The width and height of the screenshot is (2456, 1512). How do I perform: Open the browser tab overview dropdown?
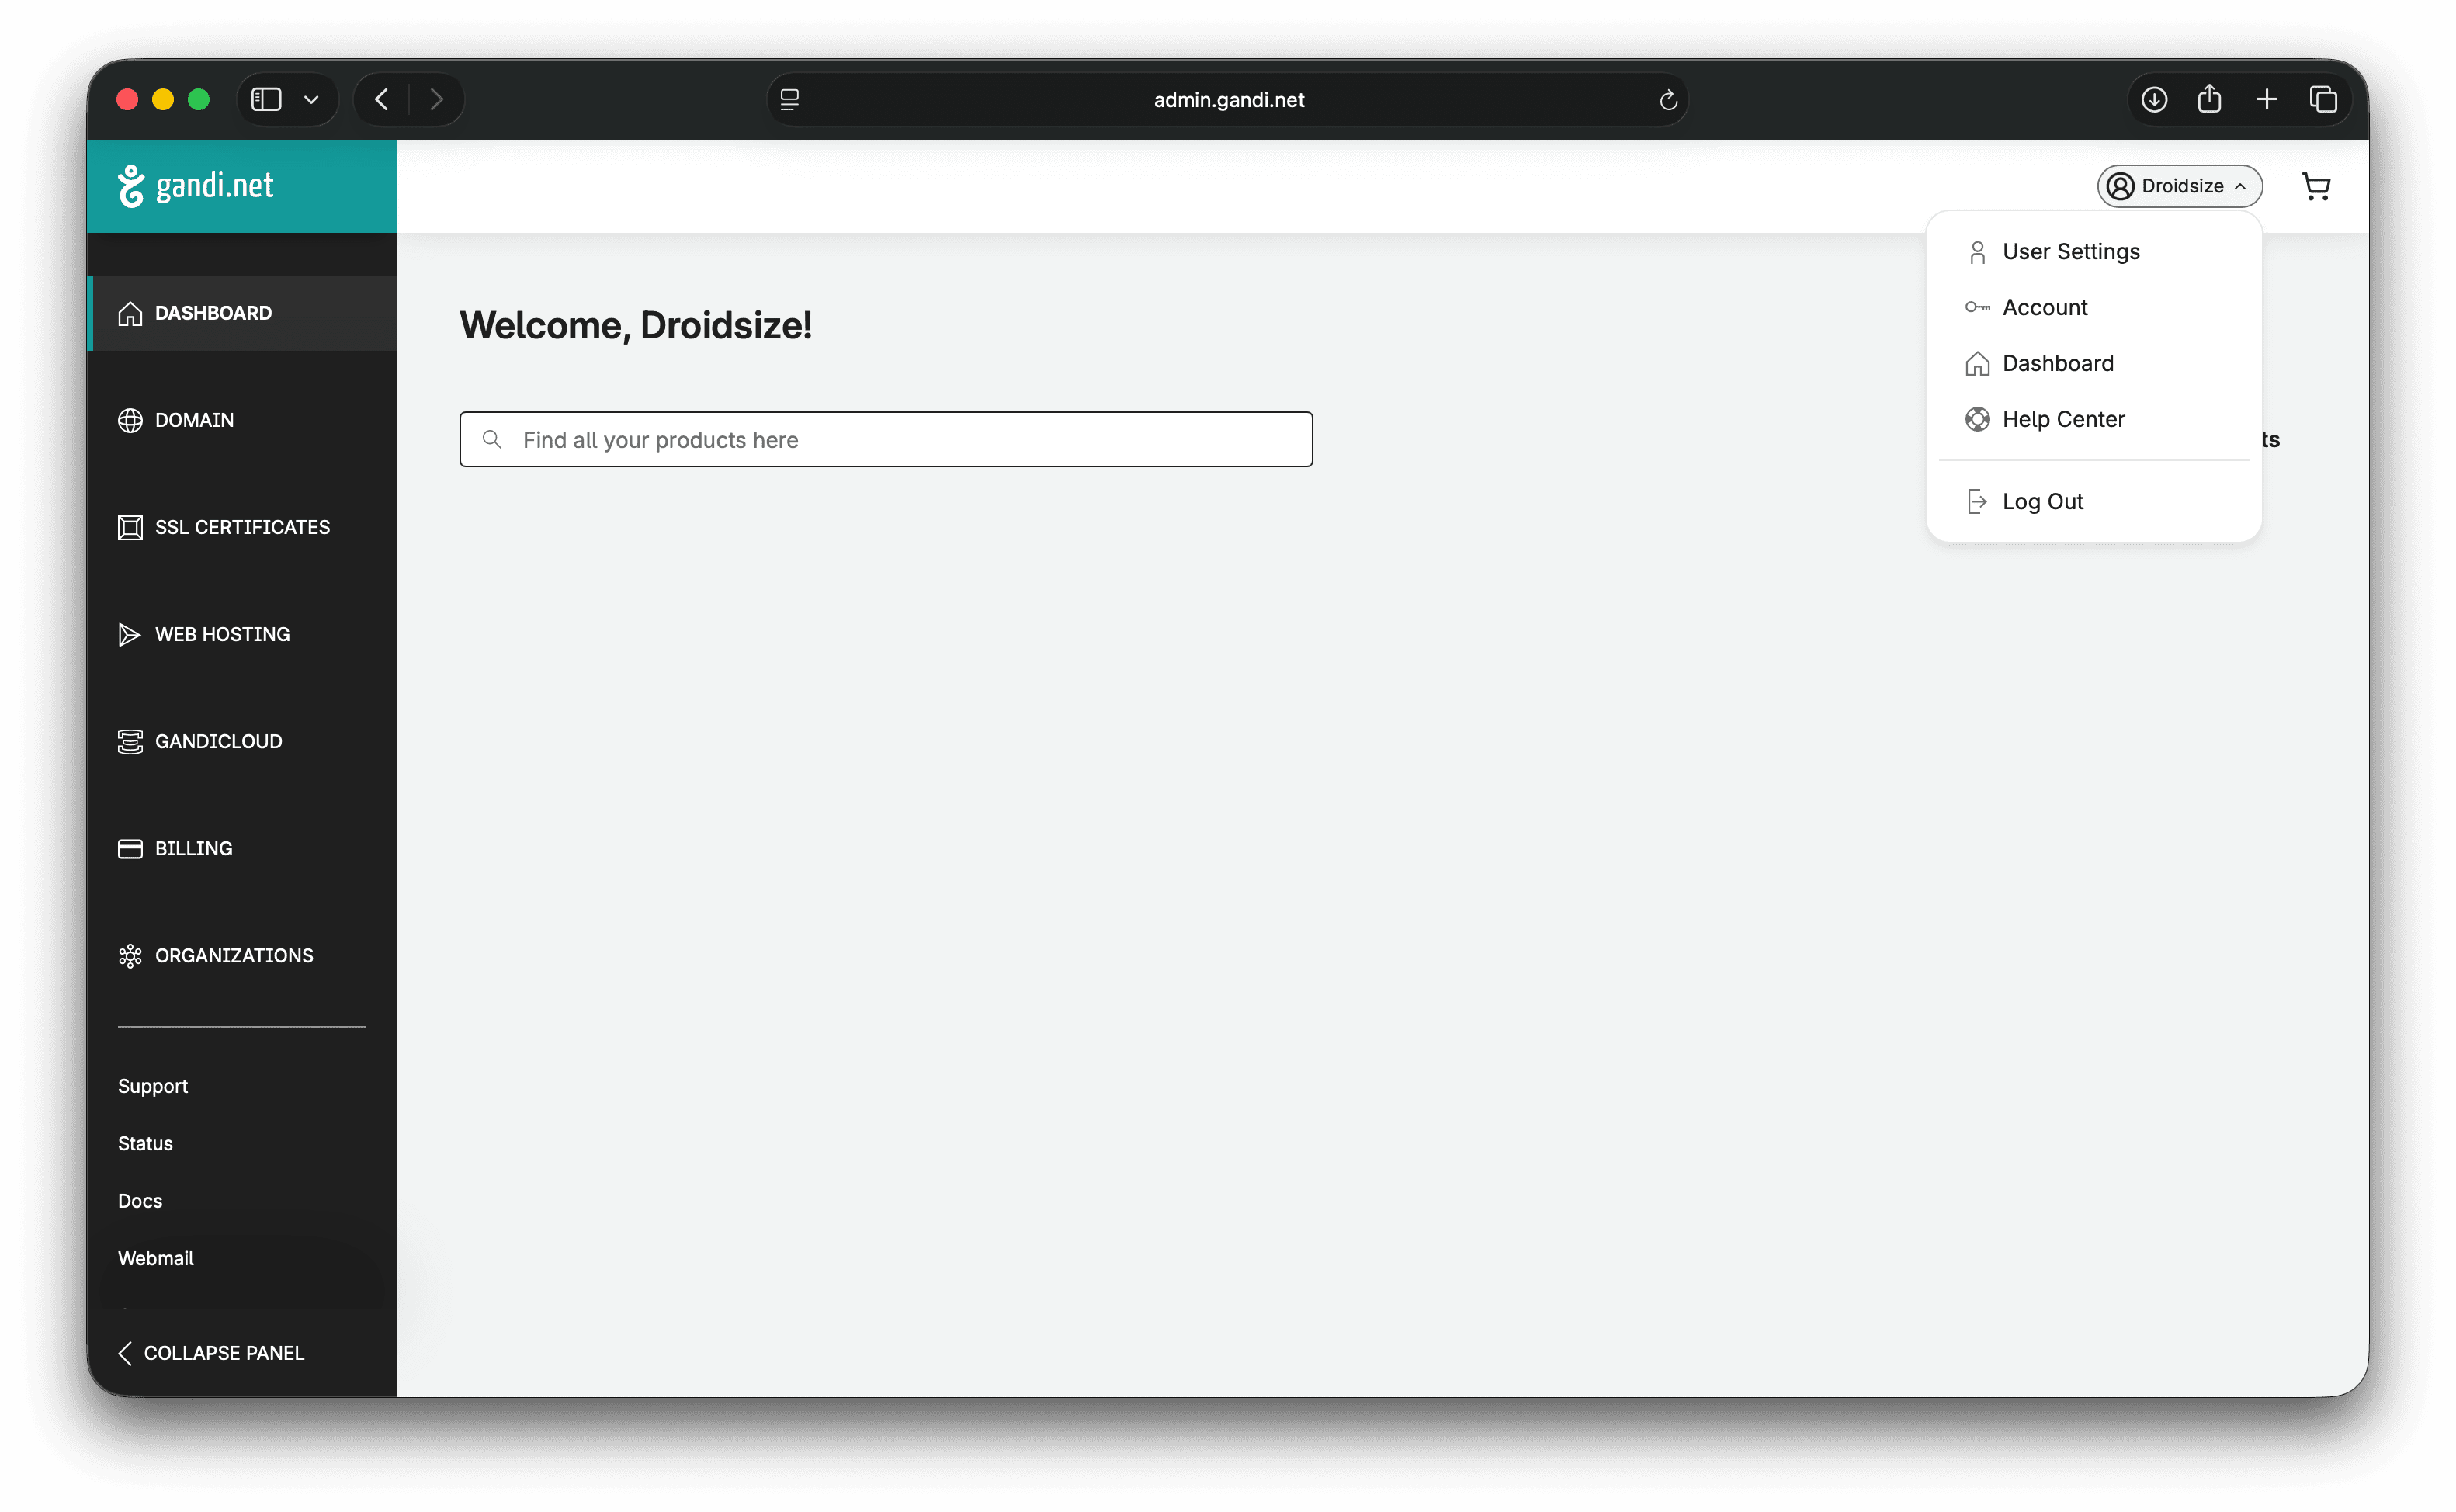point(310,99)
